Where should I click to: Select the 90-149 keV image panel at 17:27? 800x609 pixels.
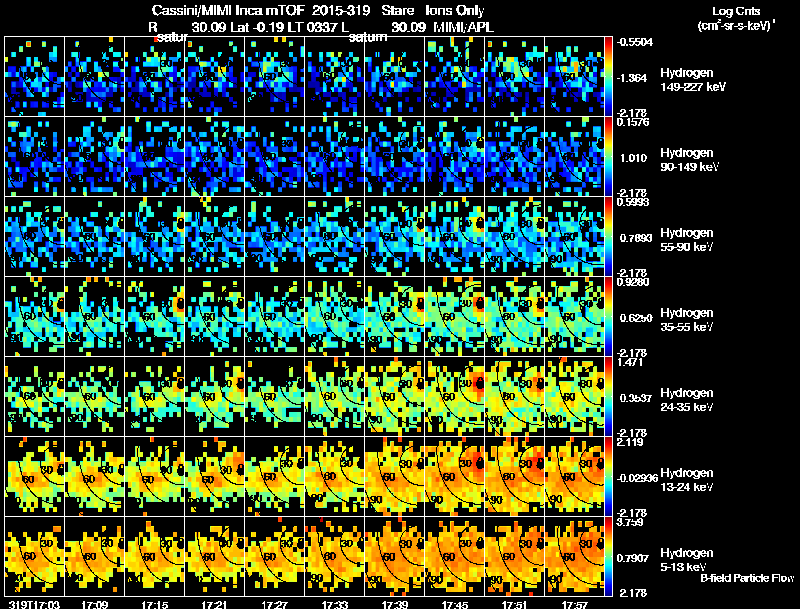pyautogui.click(x=274, y=157)
